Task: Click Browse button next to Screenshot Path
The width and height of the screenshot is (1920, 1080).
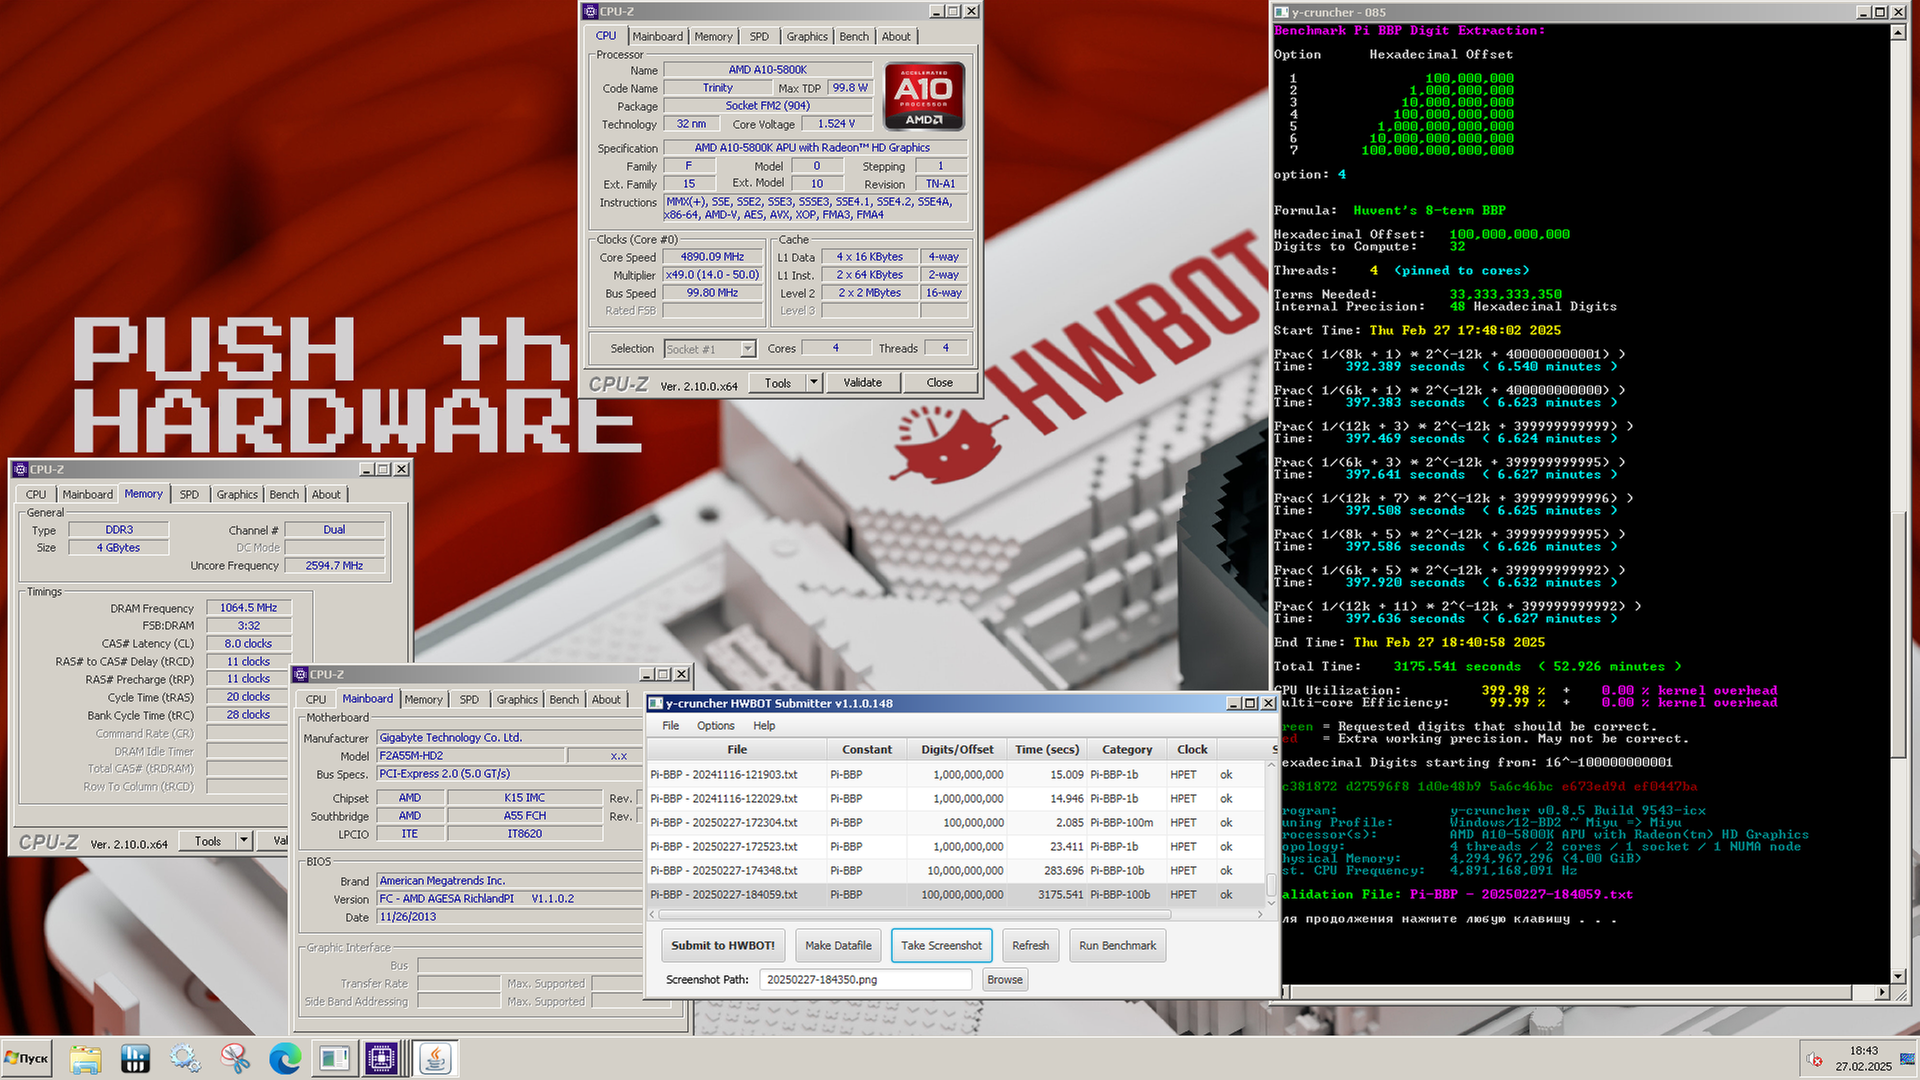Action: pos(1005,979)
